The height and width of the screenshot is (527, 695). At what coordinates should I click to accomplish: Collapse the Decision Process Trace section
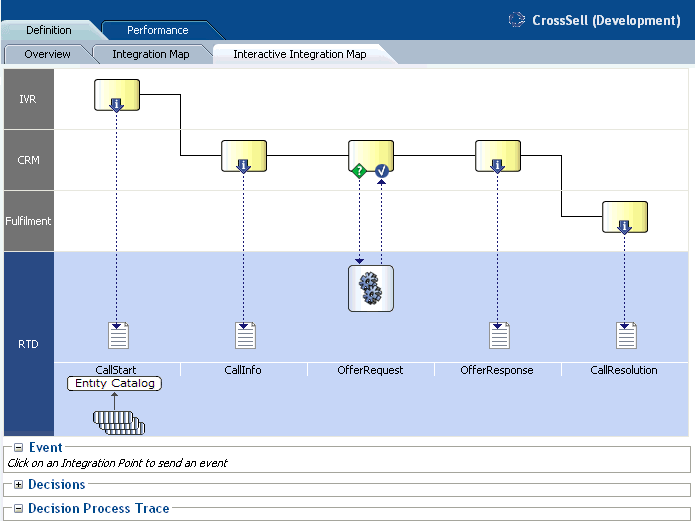(18, 508)
